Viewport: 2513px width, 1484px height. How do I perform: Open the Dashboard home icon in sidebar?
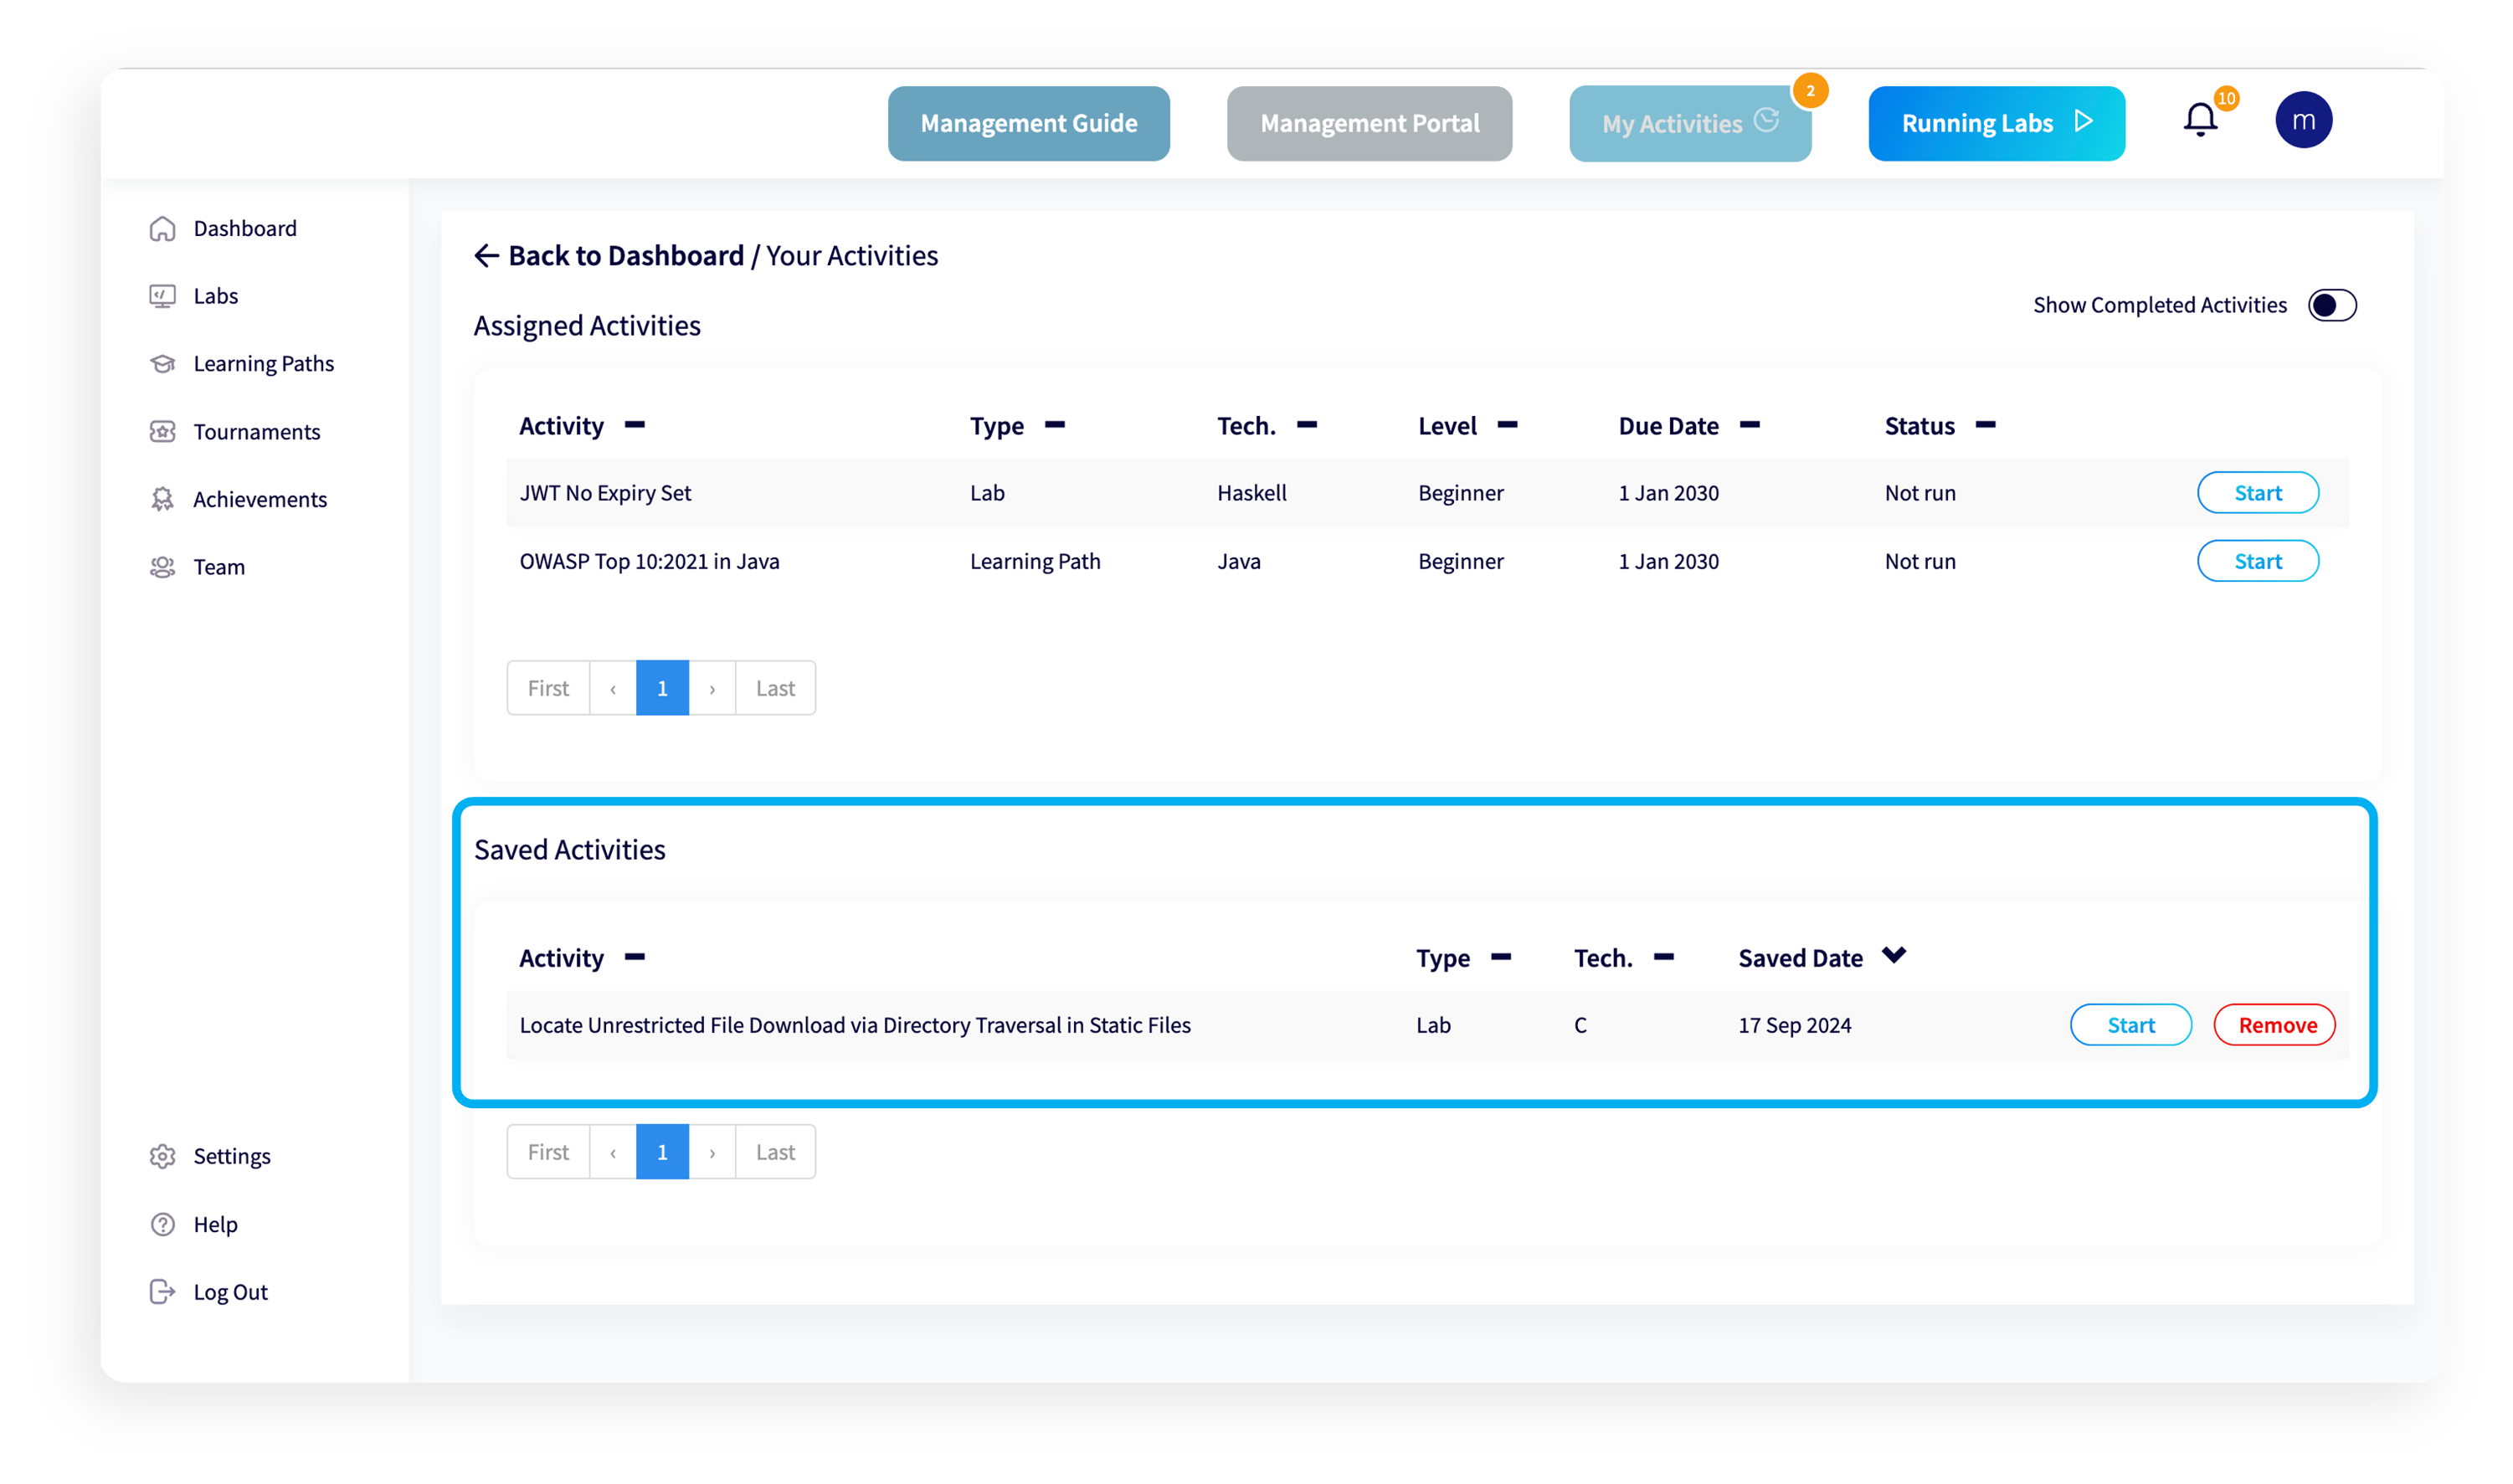click(x=162, y=229)
